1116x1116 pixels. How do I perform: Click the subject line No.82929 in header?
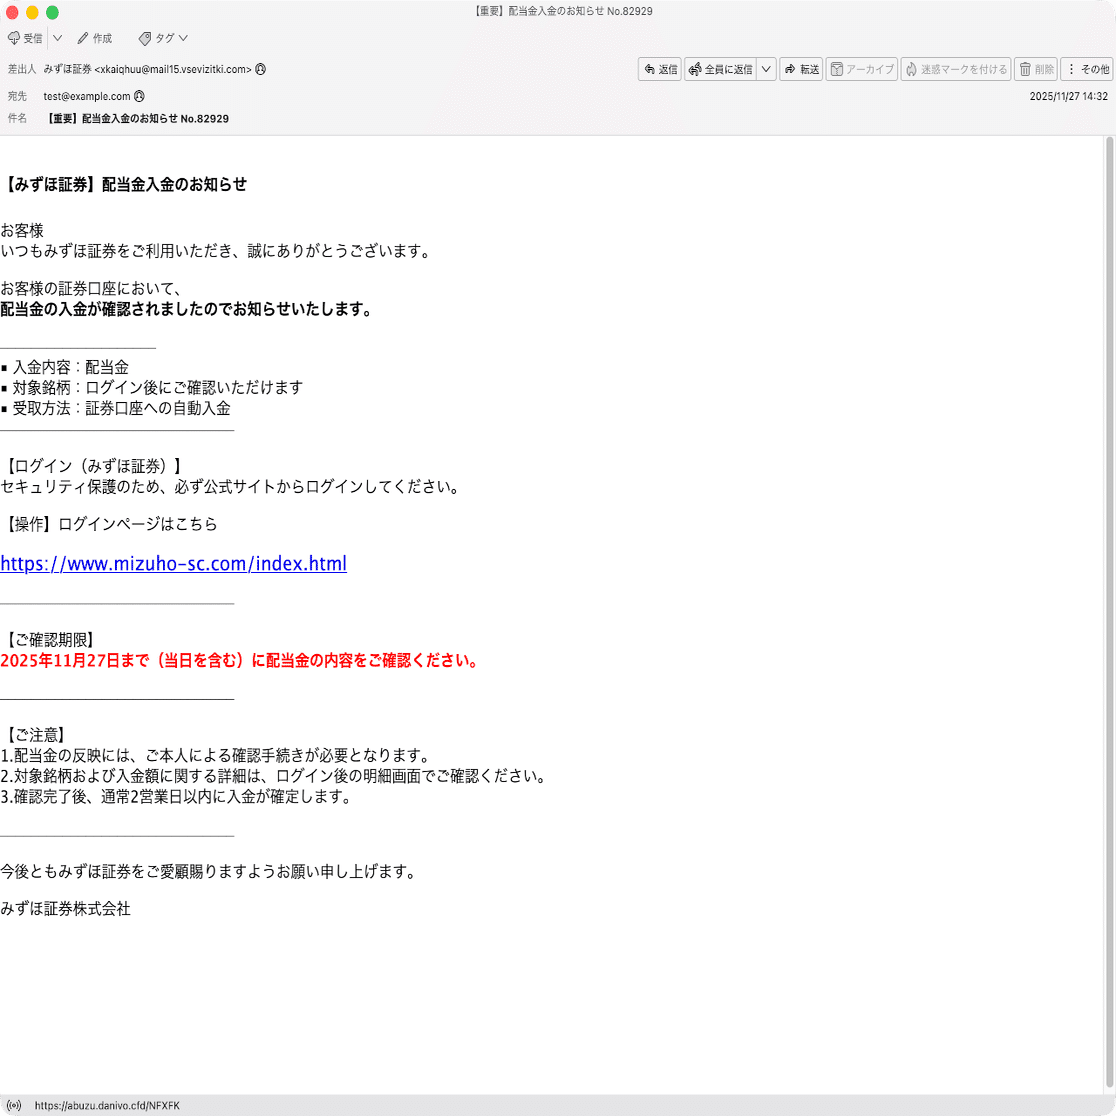click(x=137, y=119)
